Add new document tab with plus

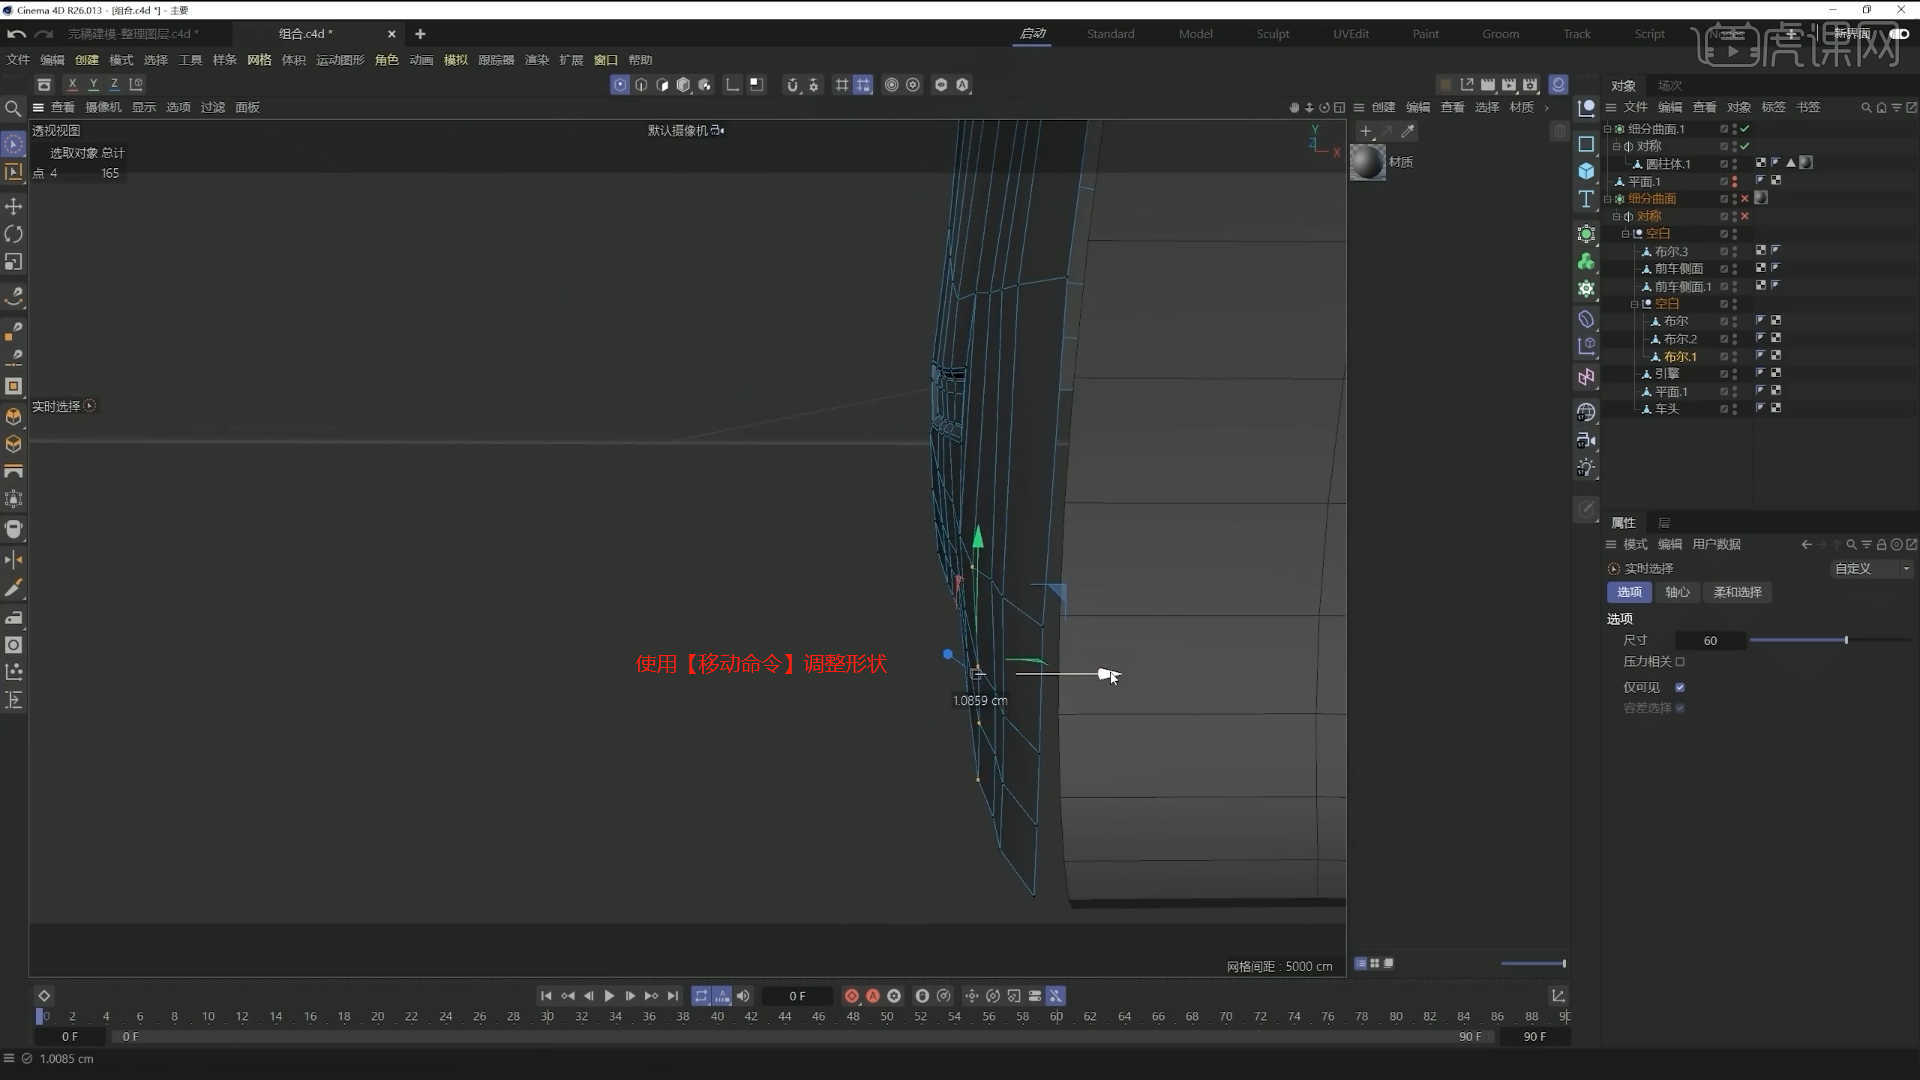(420, 34)
